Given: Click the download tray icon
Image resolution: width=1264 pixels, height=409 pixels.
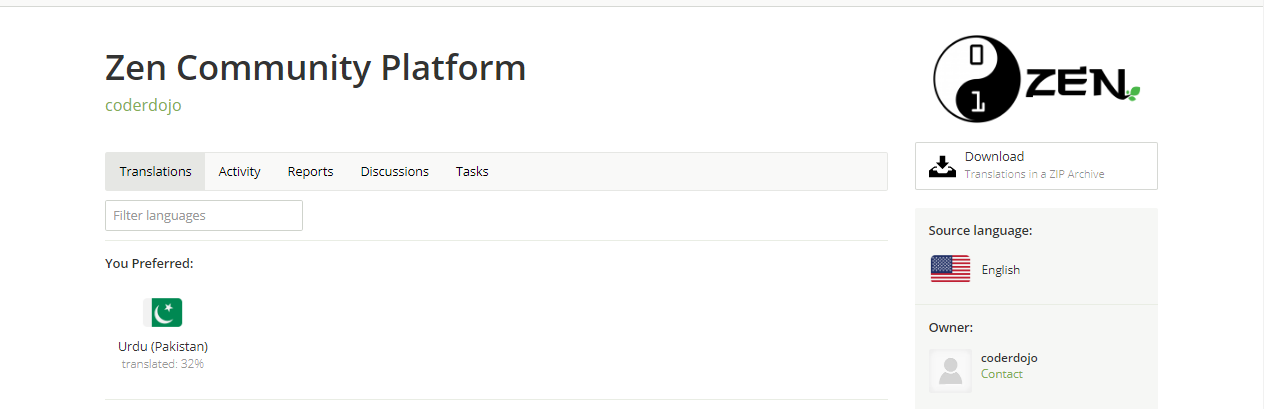Looking at the screenshot, I should pos(942,166).
